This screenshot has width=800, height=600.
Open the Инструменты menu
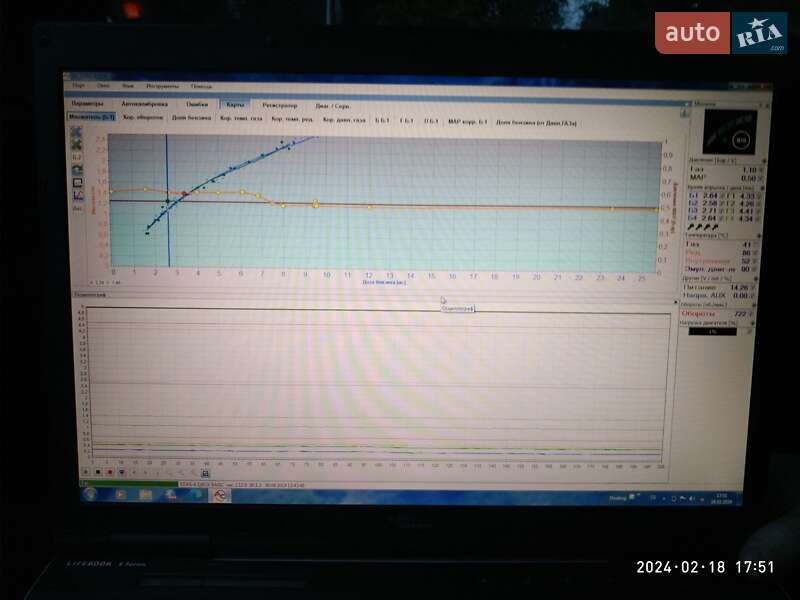point(162,86)
